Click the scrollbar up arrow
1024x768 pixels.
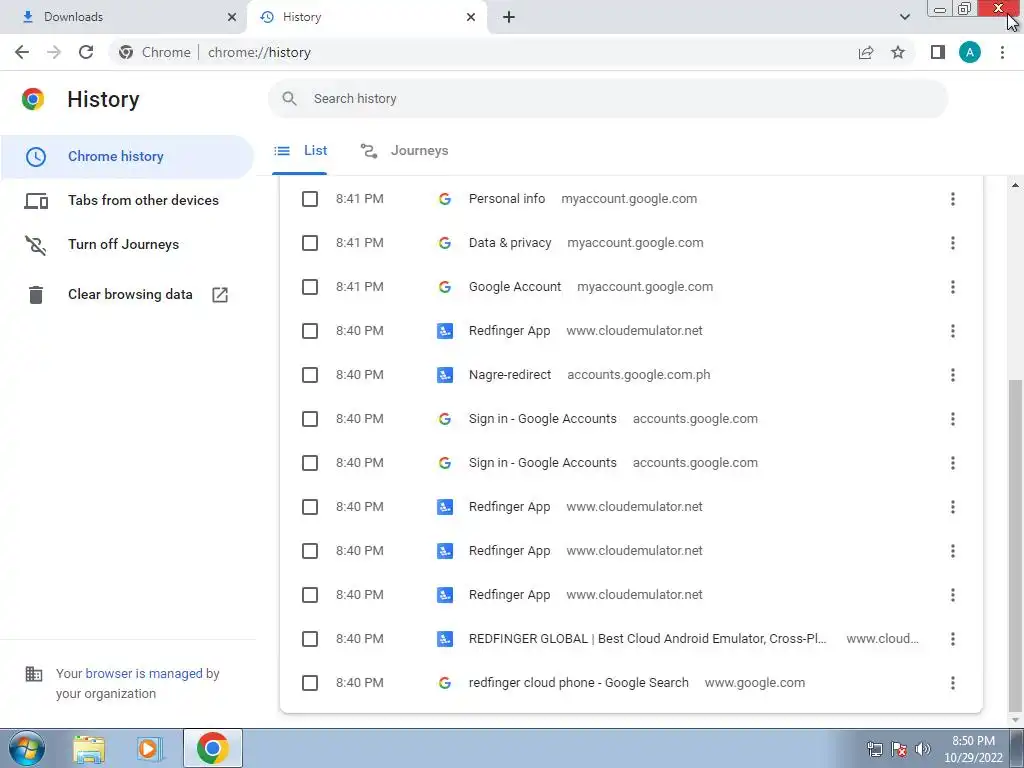pos(1015,185)
